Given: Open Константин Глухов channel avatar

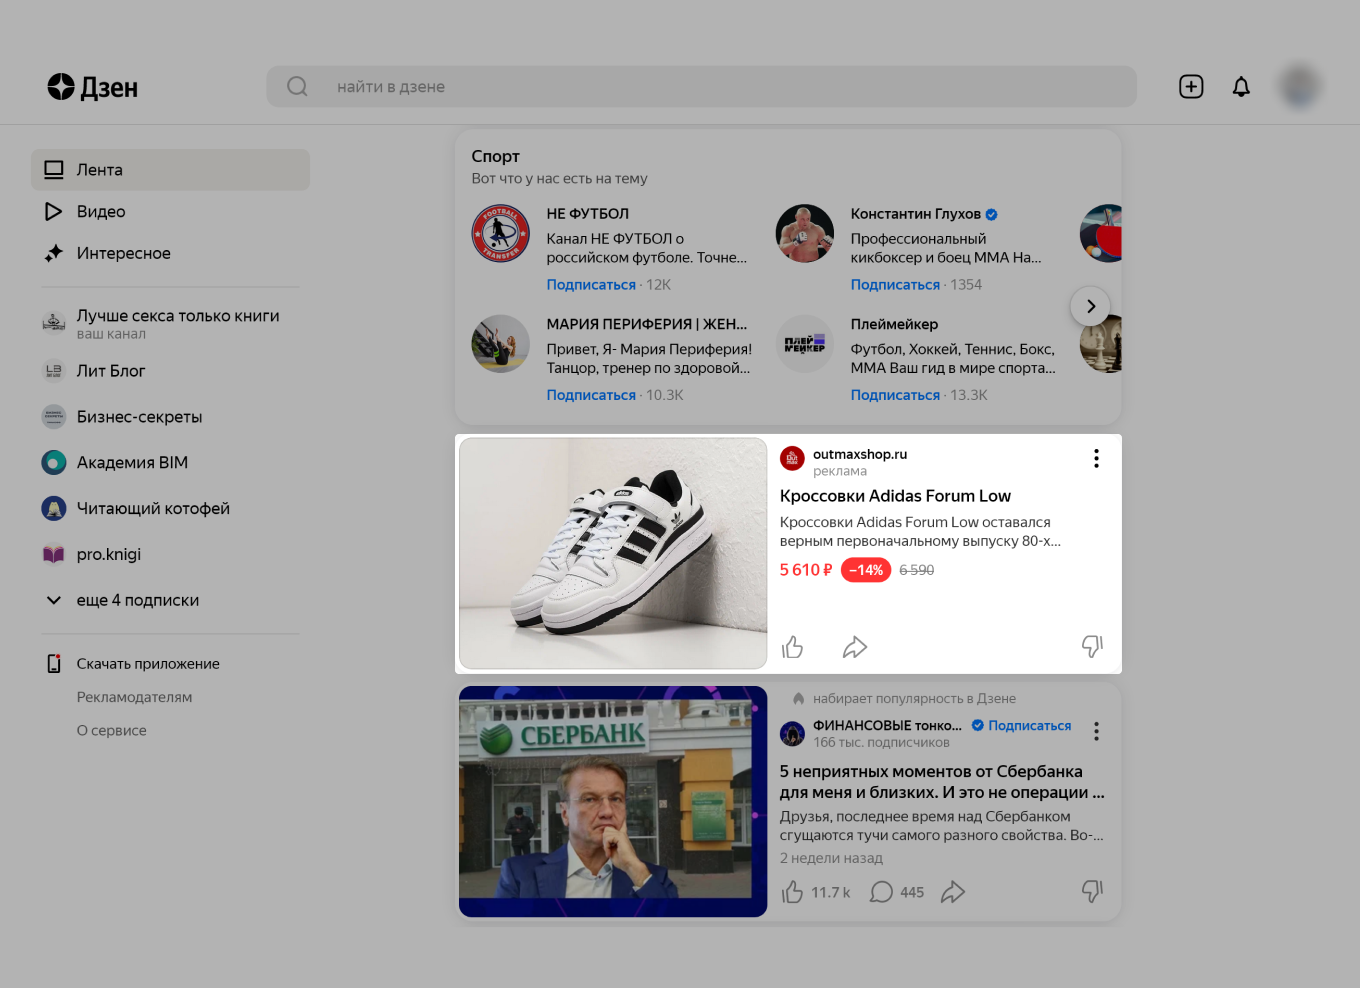Looking at the screenshot, I should pyautogui.click(x=805, y=234).
